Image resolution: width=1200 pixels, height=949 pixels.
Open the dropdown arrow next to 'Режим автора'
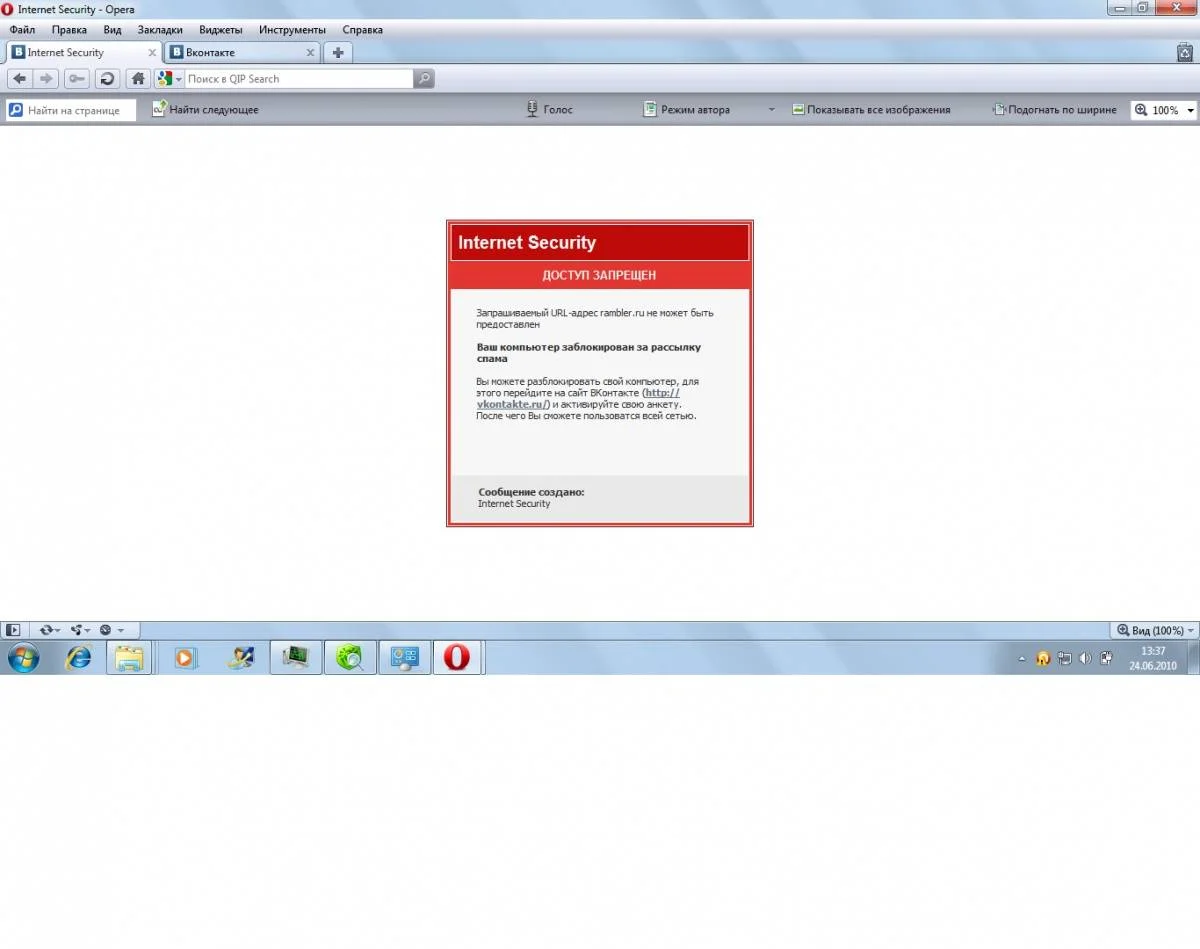pos(771,110)
